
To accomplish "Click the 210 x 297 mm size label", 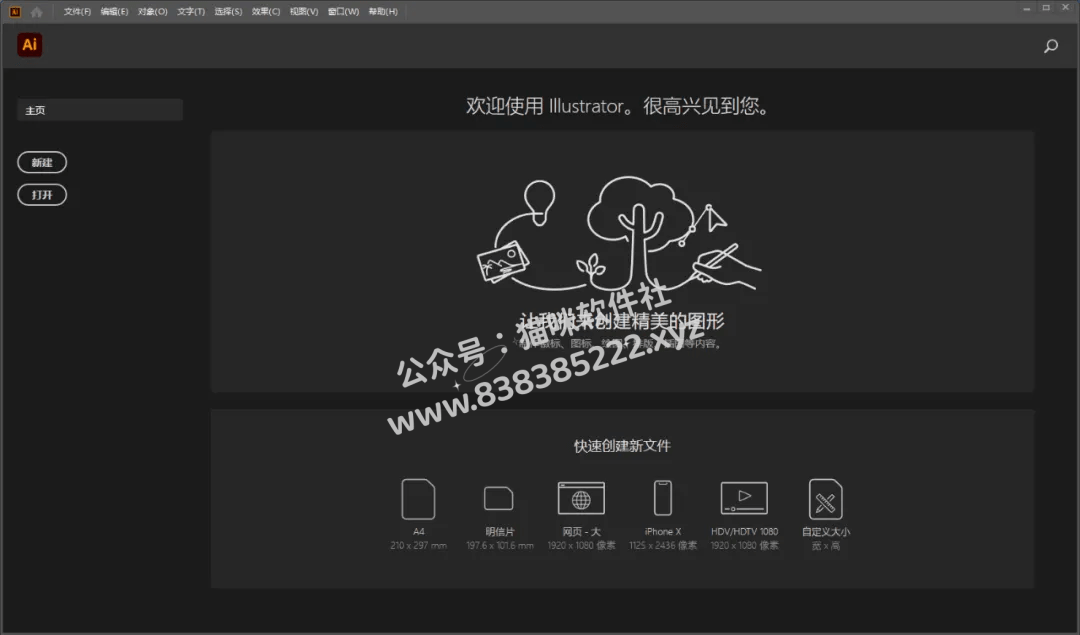I will click(x=418, y=545).
